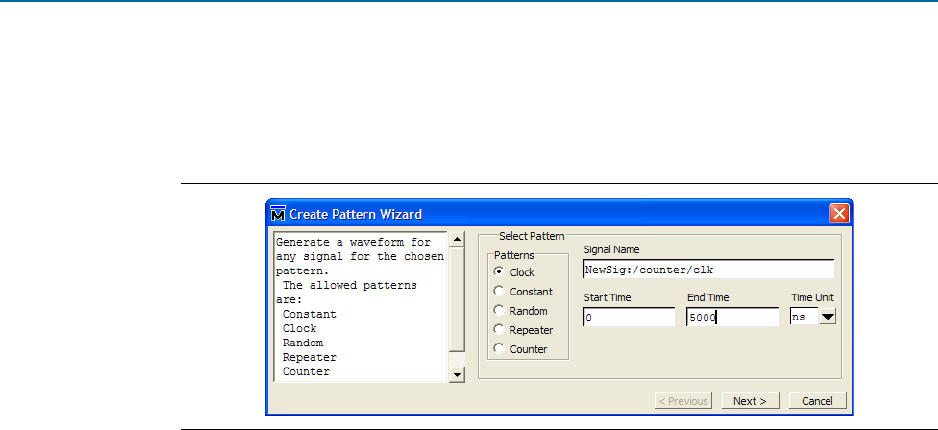Choose the Repeater pattern option

(498, 330)
